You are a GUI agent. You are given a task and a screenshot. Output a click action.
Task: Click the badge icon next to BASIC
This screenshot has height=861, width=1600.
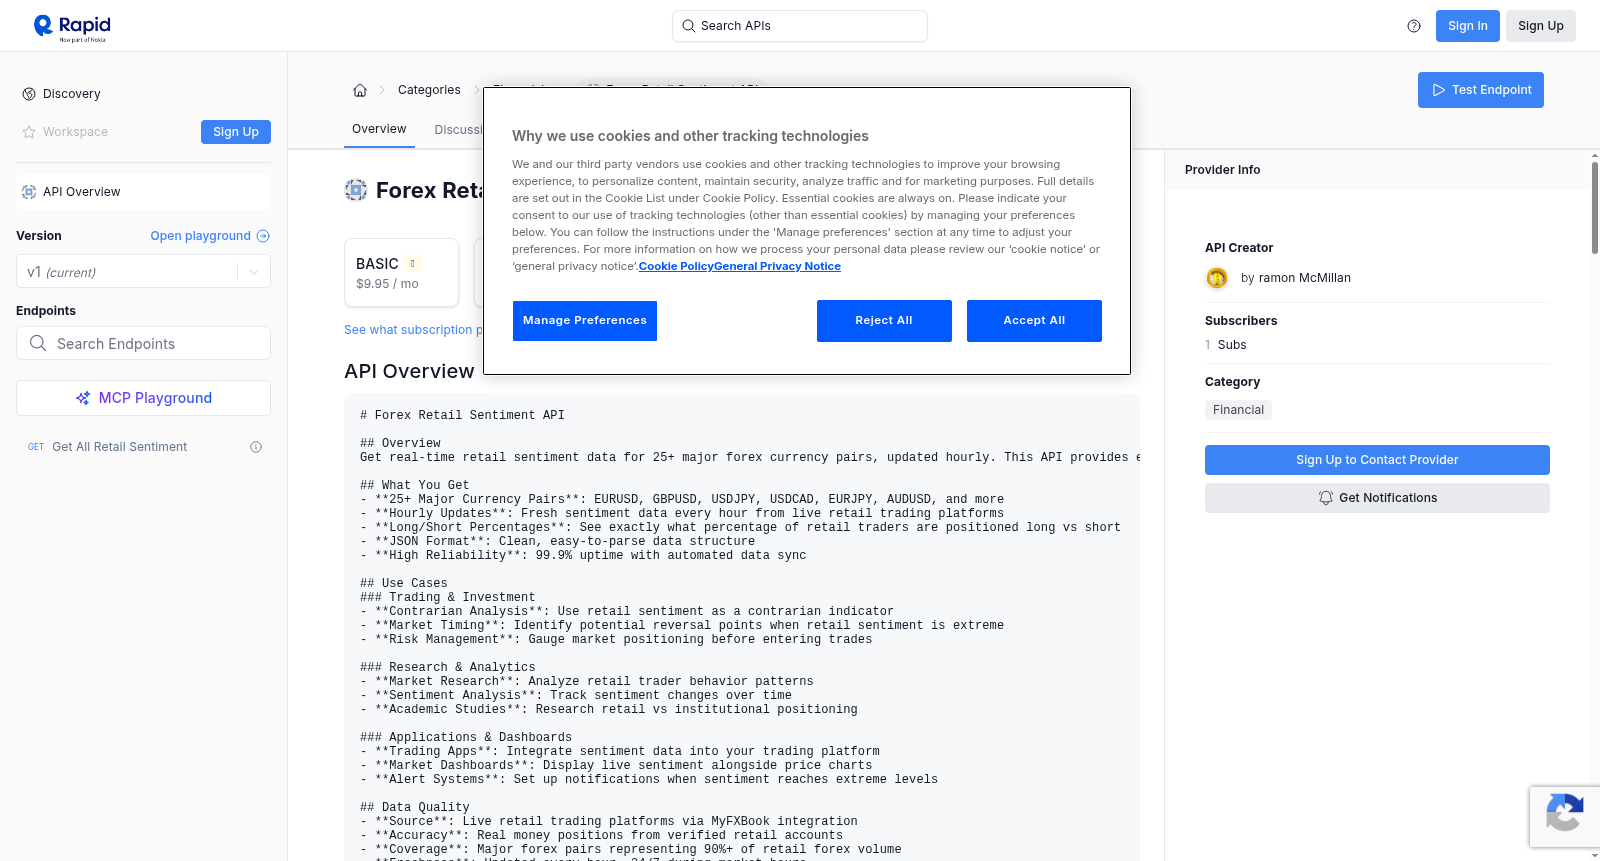412,264
